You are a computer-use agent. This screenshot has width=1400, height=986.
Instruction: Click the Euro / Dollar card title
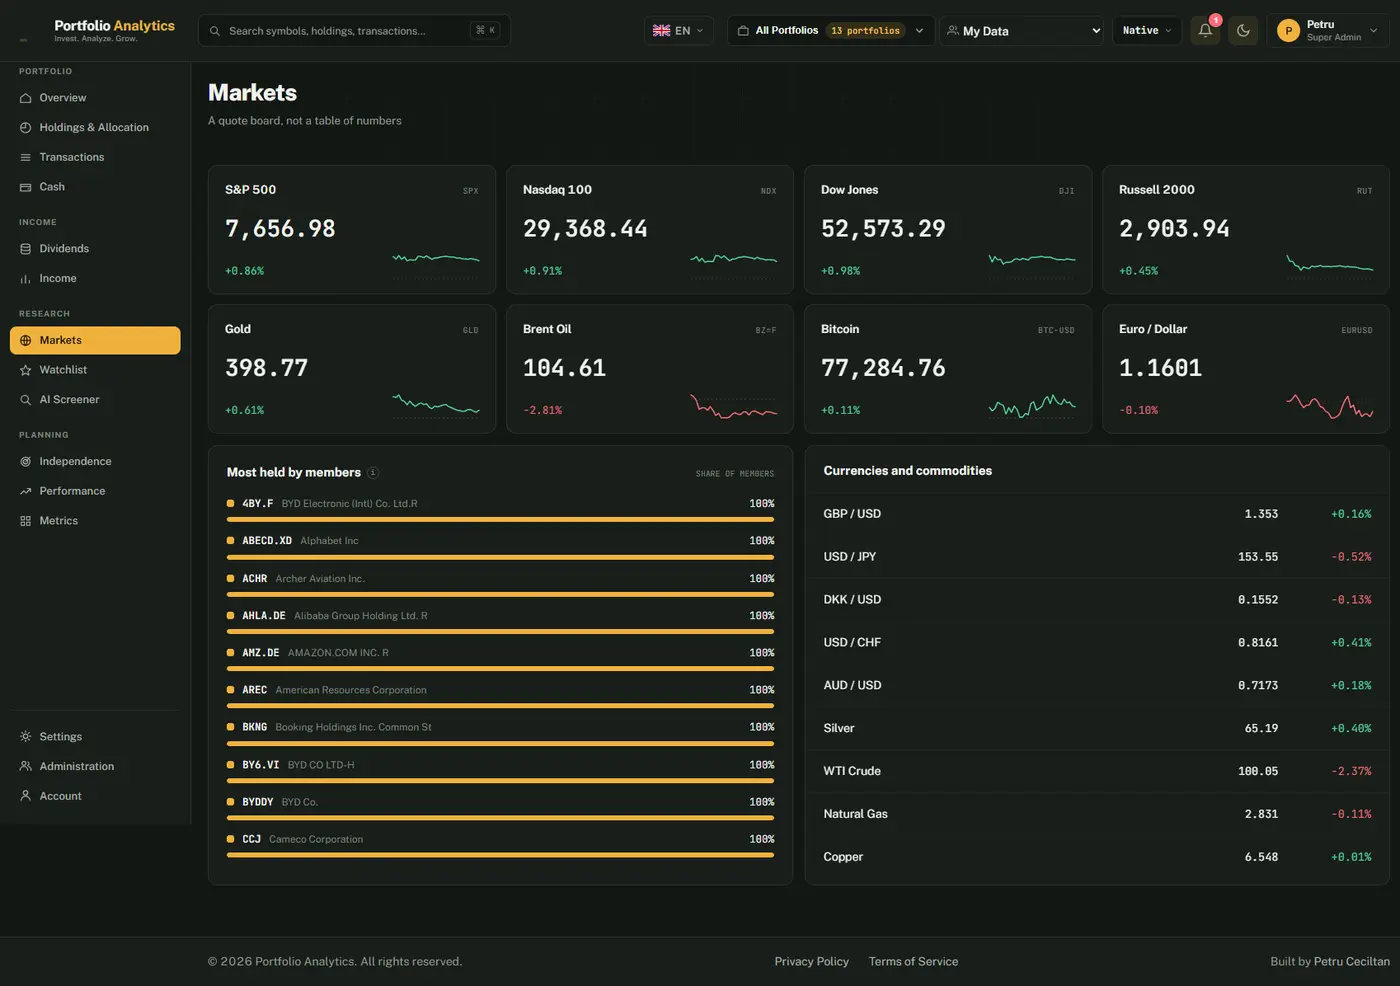point(1153,329)
